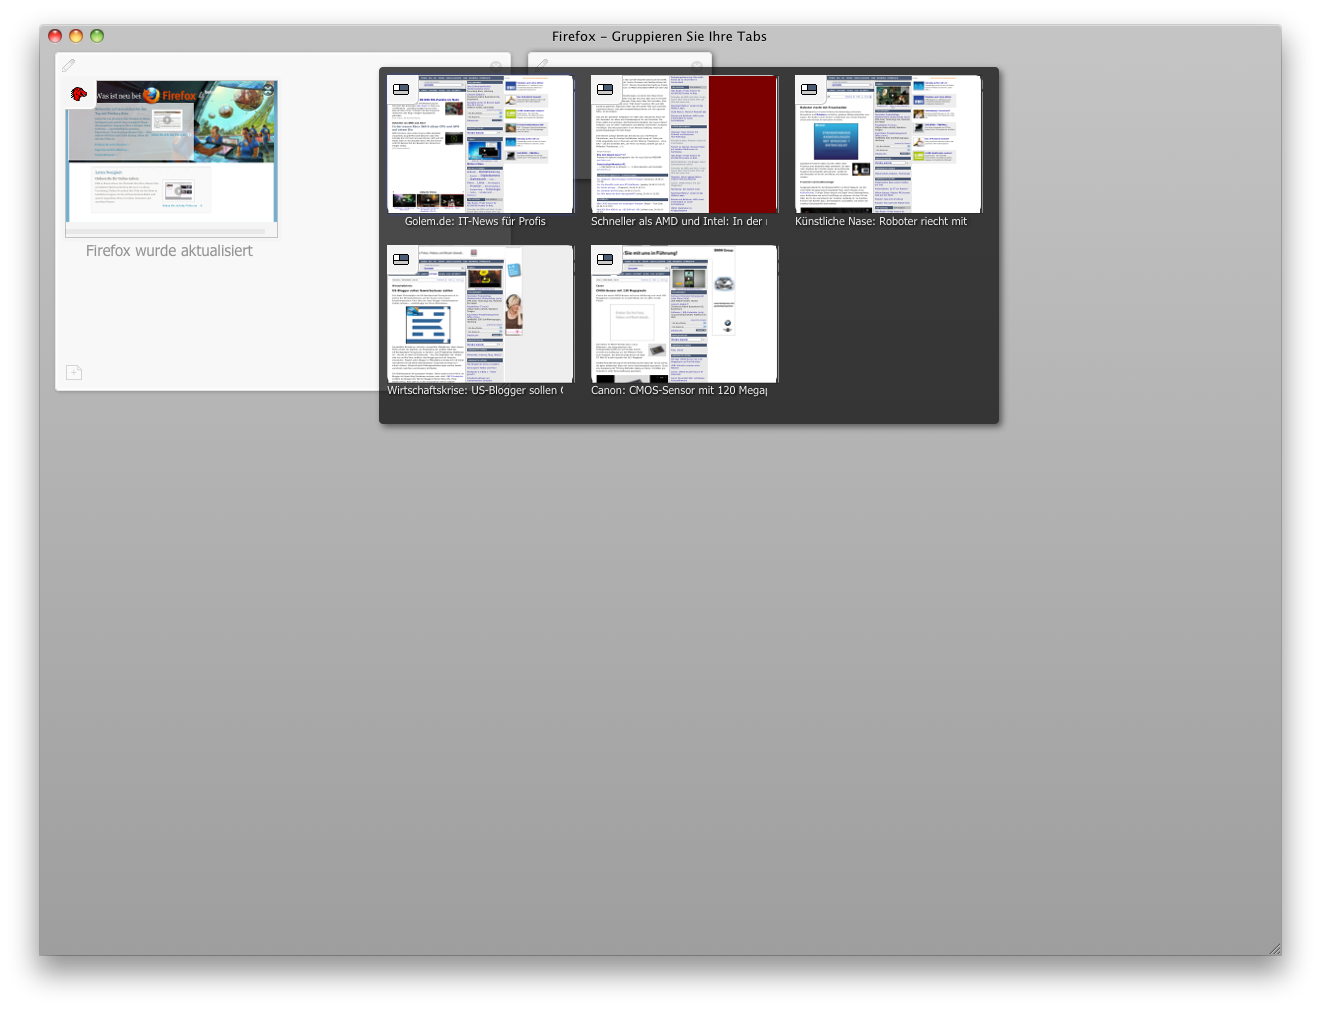Click the video play button inside the Firefox thumbnail
Screen dimensions: 1321x1010
click(x=167, y=120)
